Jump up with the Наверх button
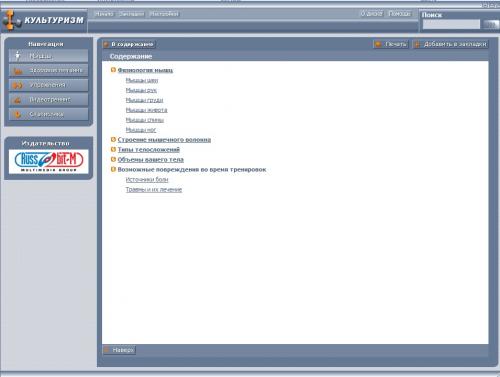Screen dimensions: 500x377 pyautogui.click(x=119, y=350)
